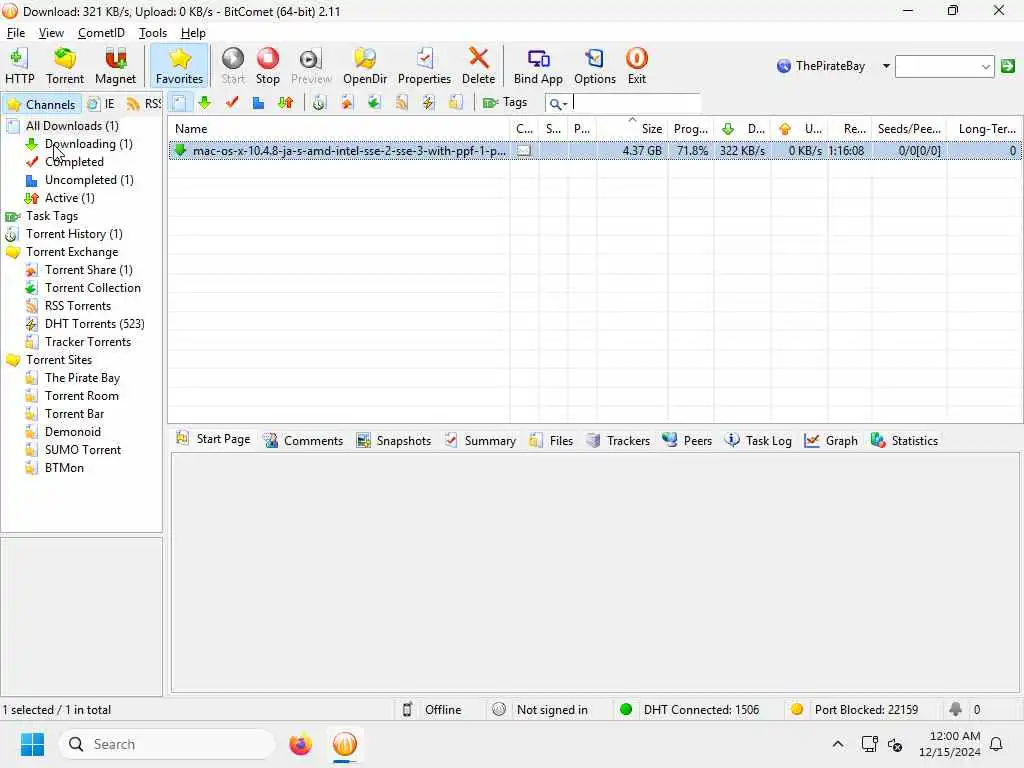Select Uncompleted (1) in sidebar

[89, 180]
